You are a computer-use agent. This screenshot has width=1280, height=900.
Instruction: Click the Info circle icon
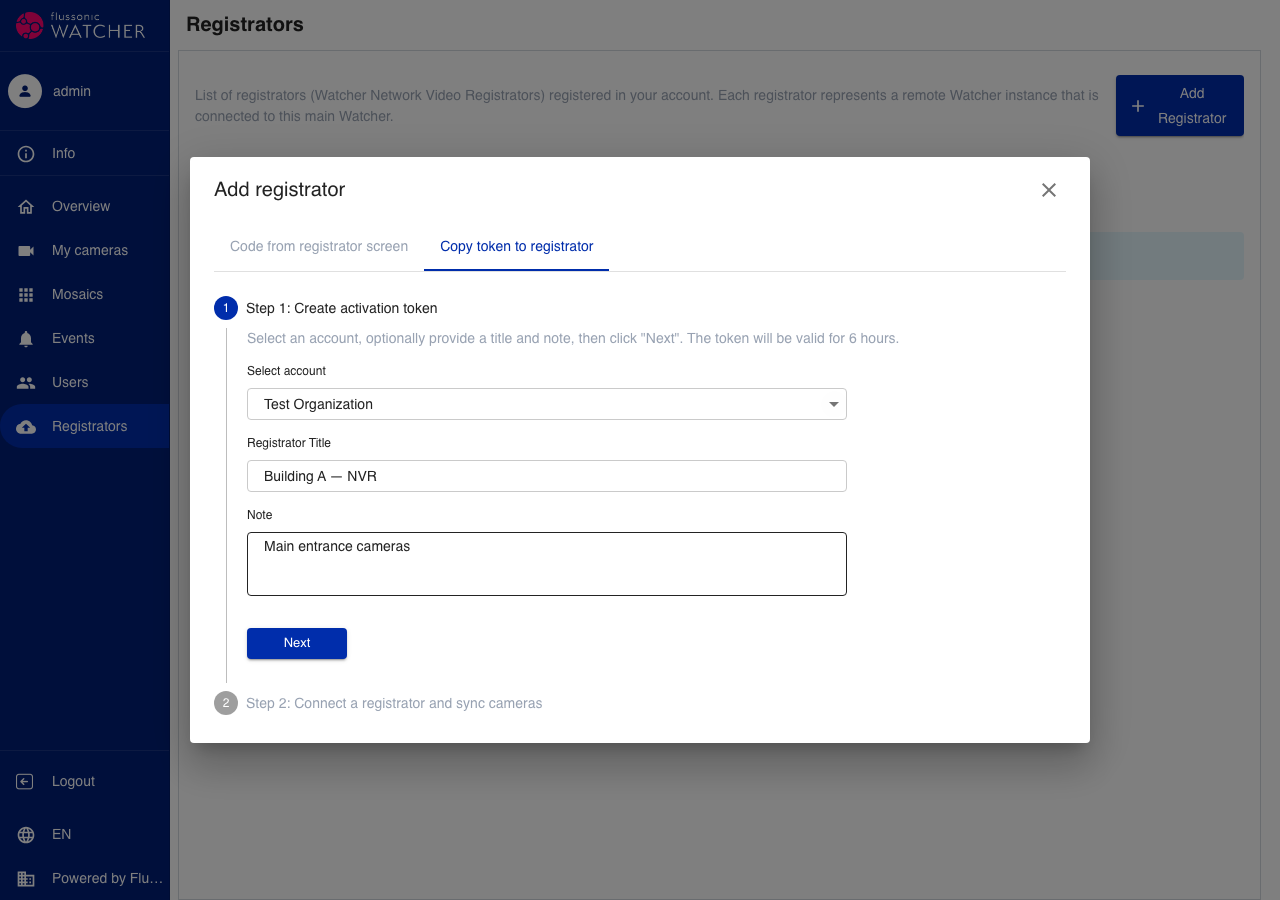(x=26, y=154)
